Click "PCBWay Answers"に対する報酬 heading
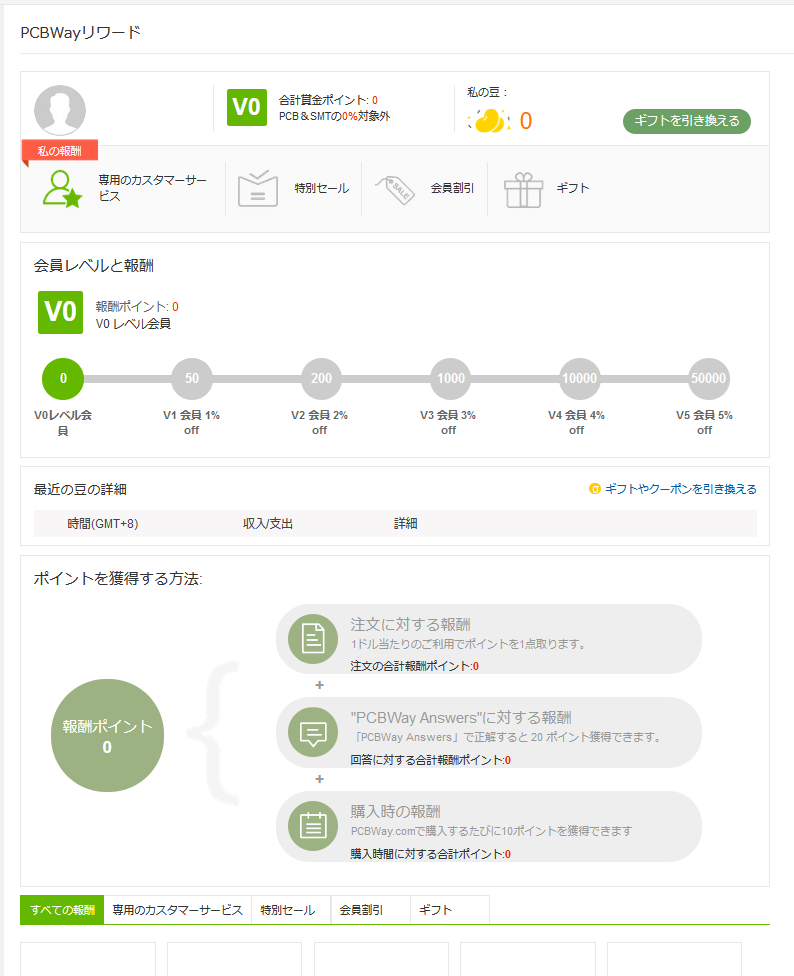 point(461,718)
